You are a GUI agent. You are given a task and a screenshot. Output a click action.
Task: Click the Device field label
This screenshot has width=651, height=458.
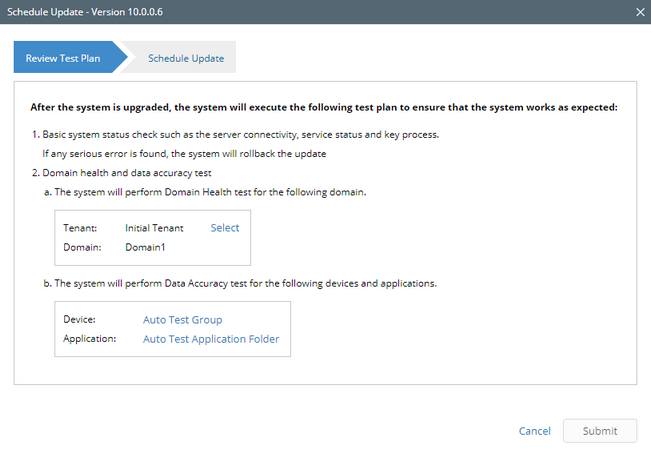[x=79, y=320]
